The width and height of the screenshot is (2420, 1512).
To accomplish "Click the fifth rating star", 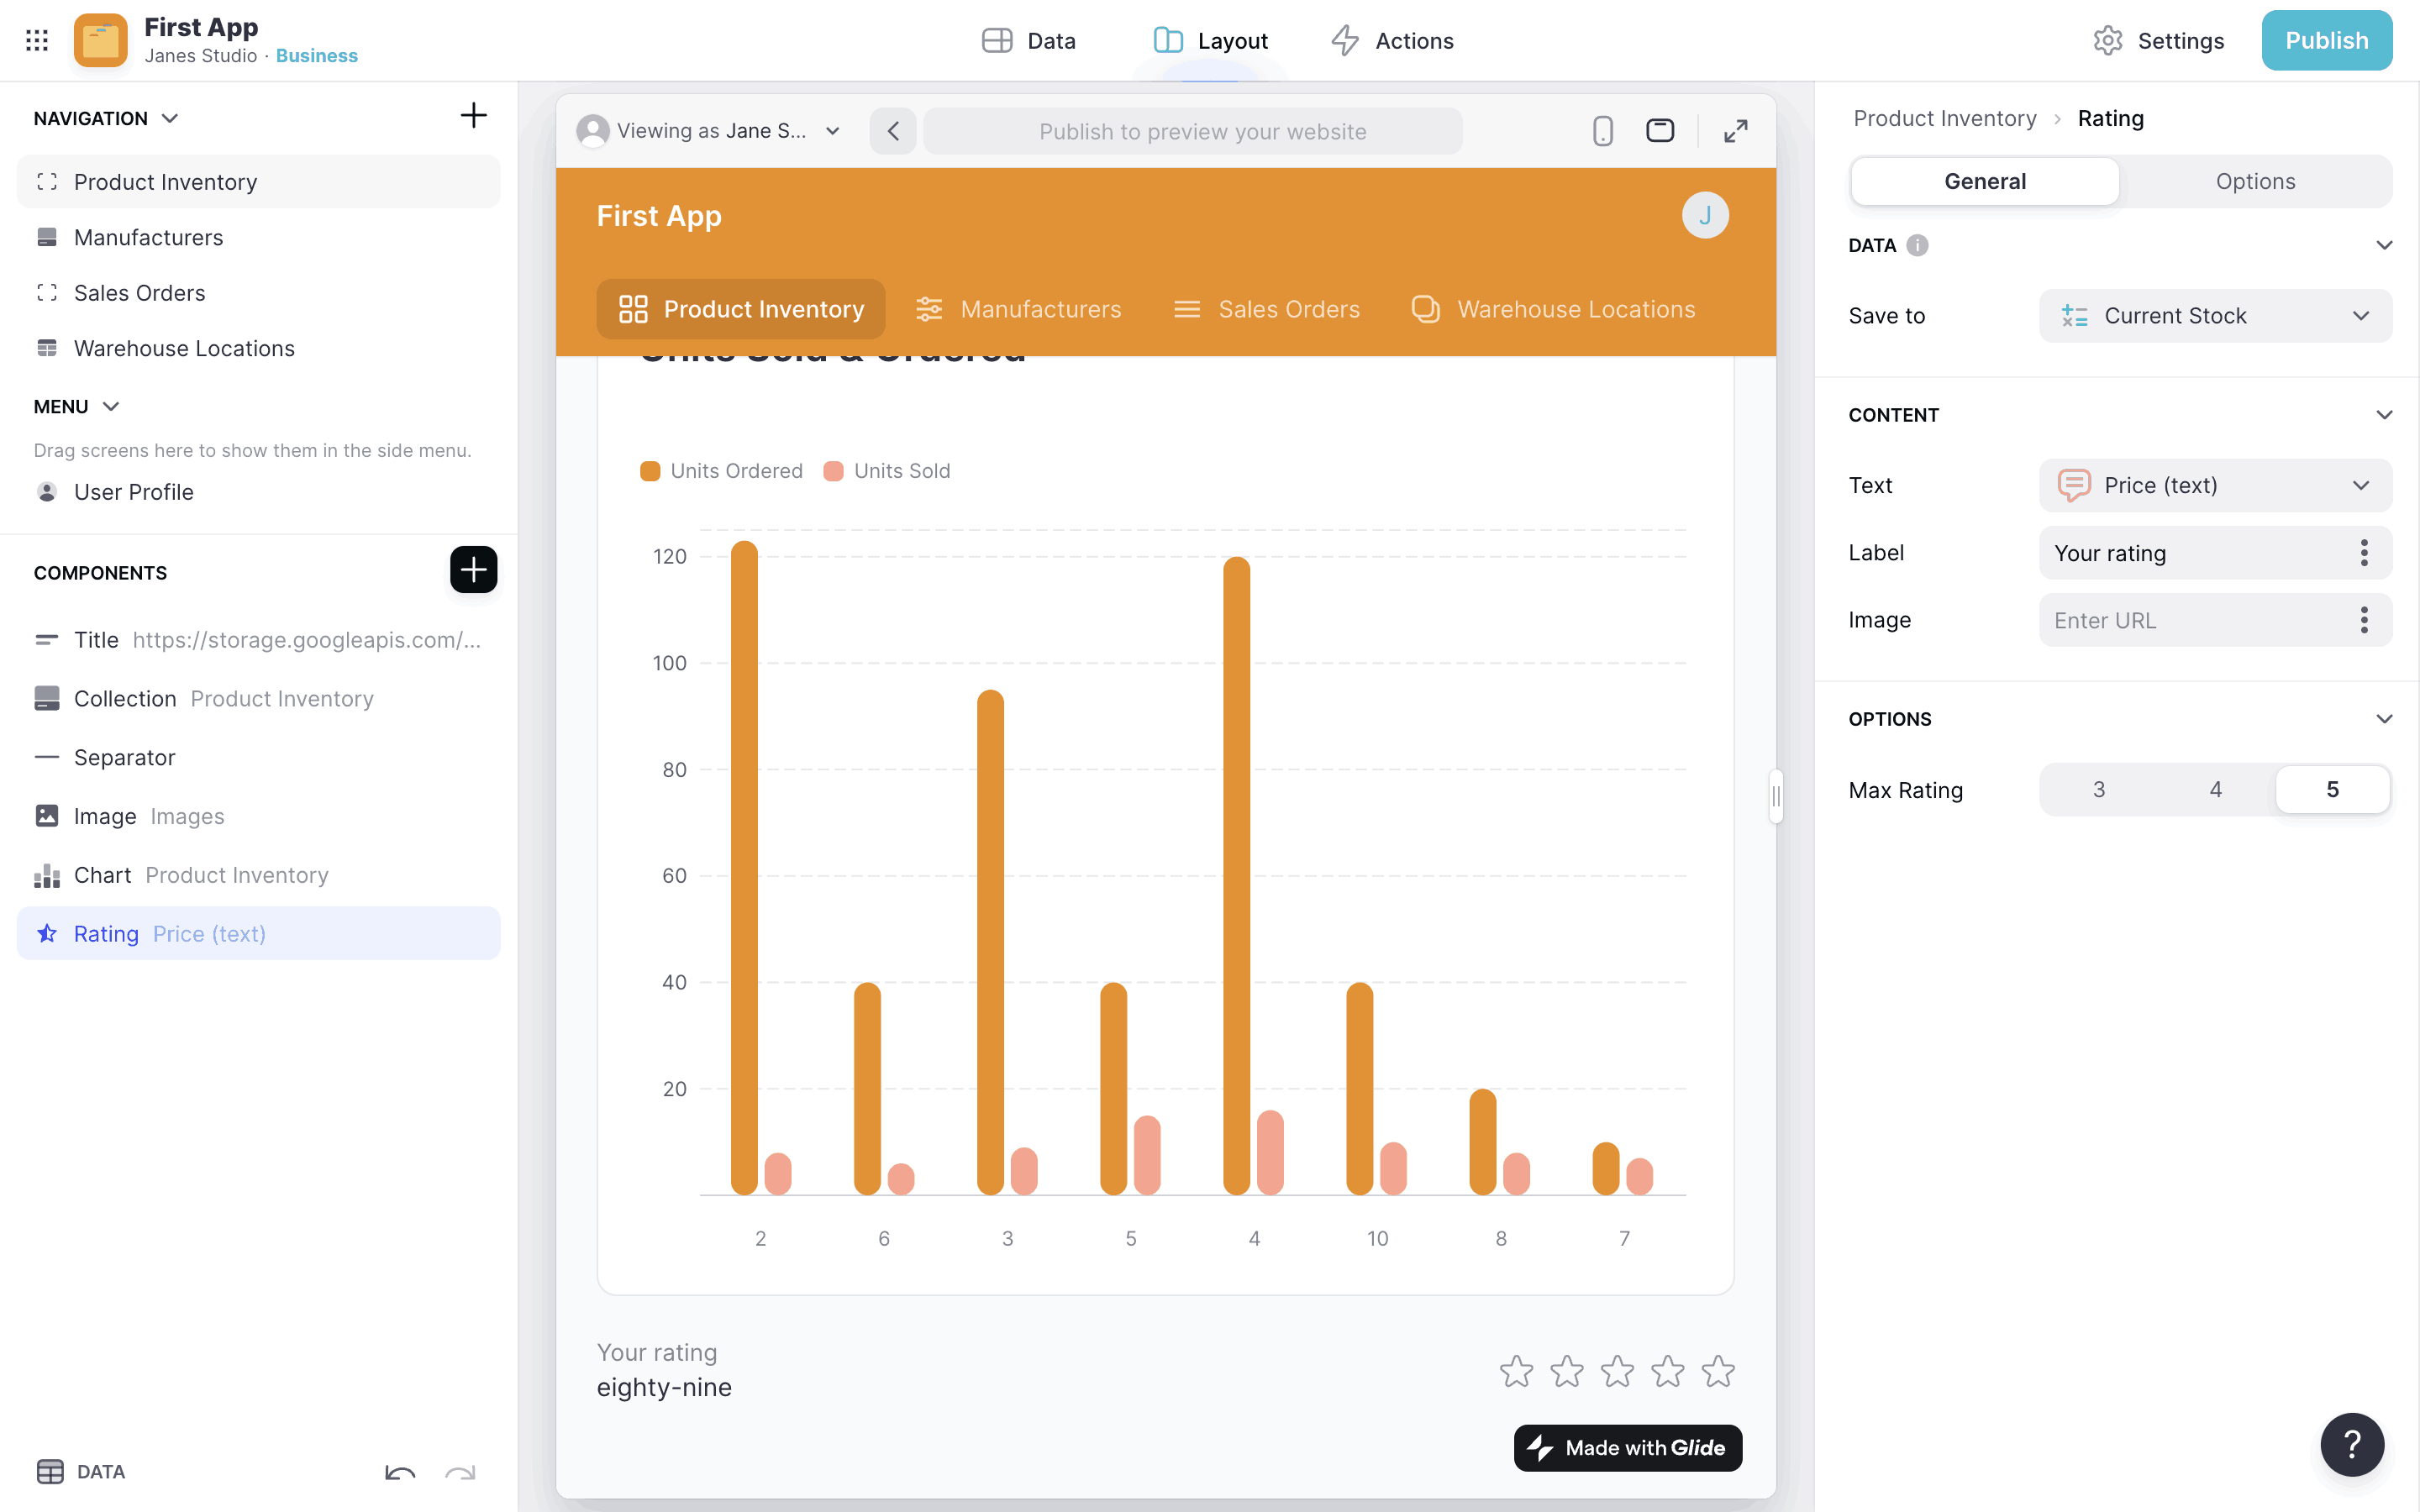I will [1718, 1371].
